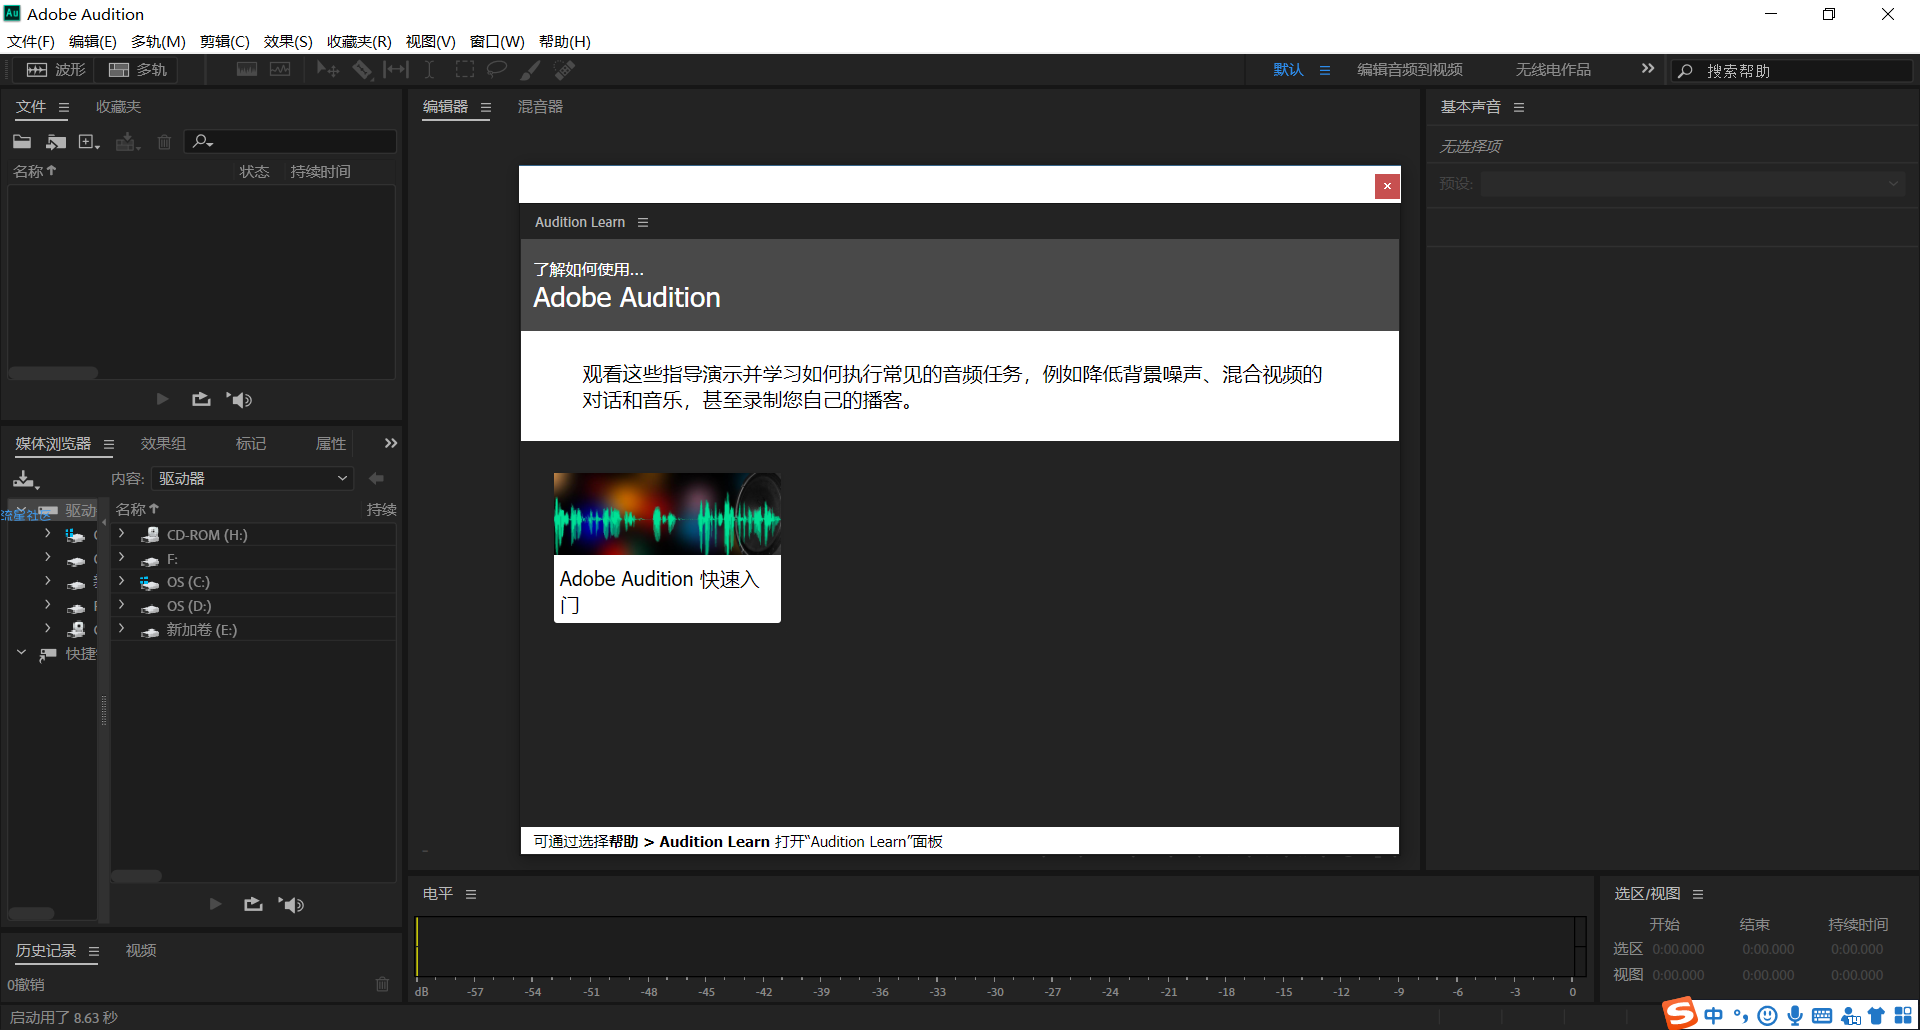Collapse the 快捷 shortcuts tree node
Image resolution: width=1920 pixels, height=1030 pixels.
point(21,653)
